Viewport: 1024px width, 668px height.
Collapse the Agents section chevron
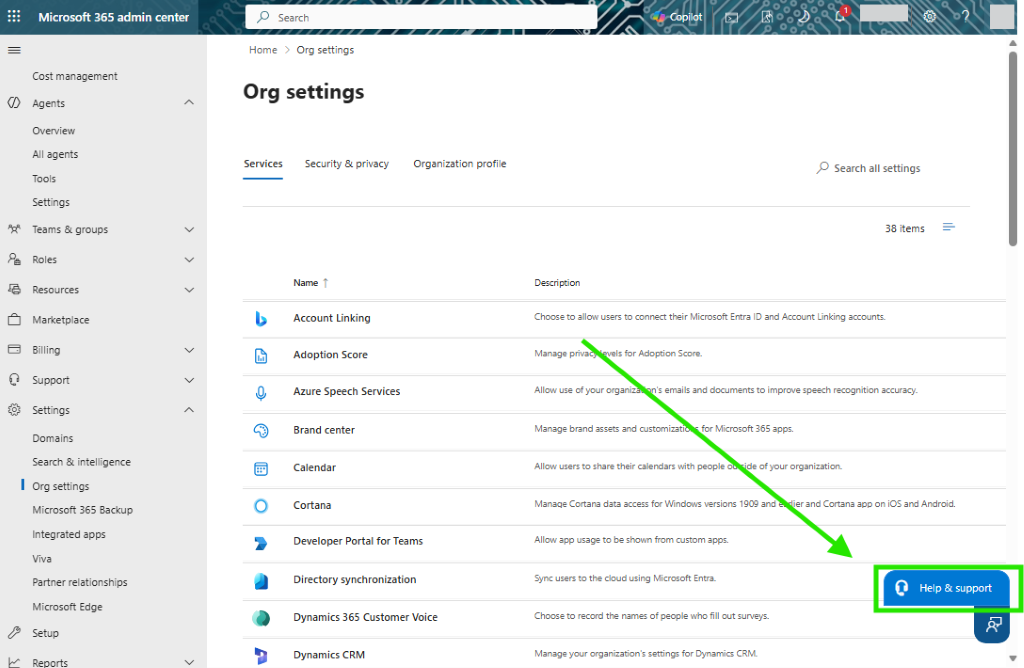coord(189,103)
